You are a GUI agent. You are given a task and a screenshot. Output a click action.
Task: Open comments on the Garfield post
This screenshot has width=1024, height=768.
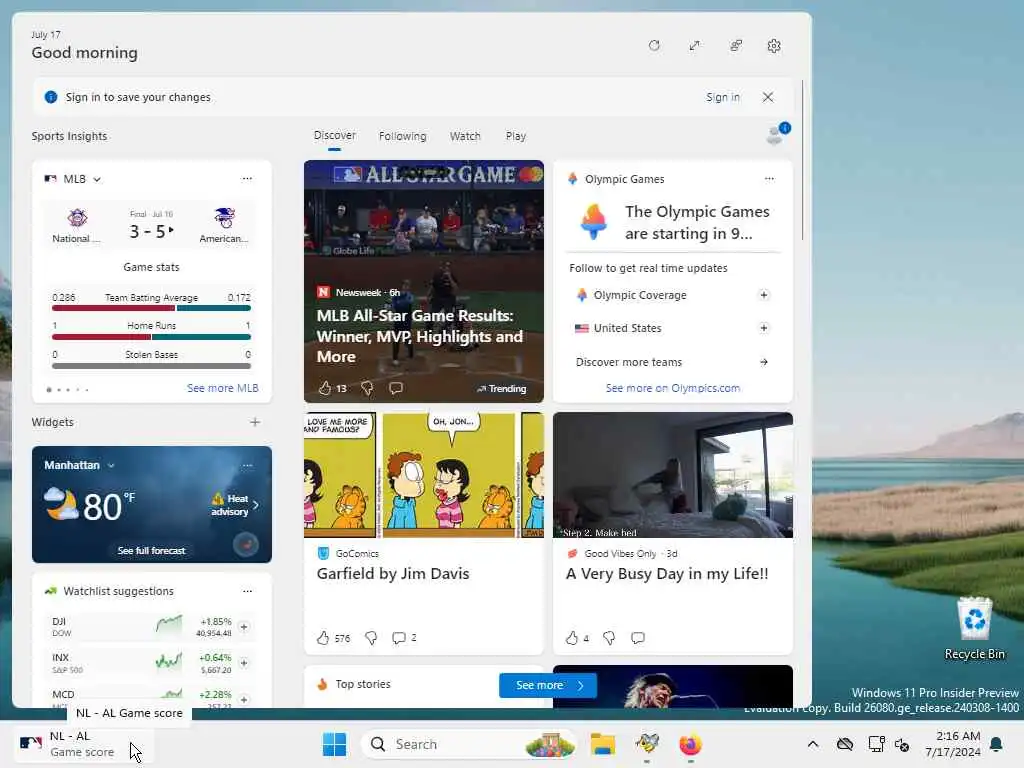tap(398, 638)
